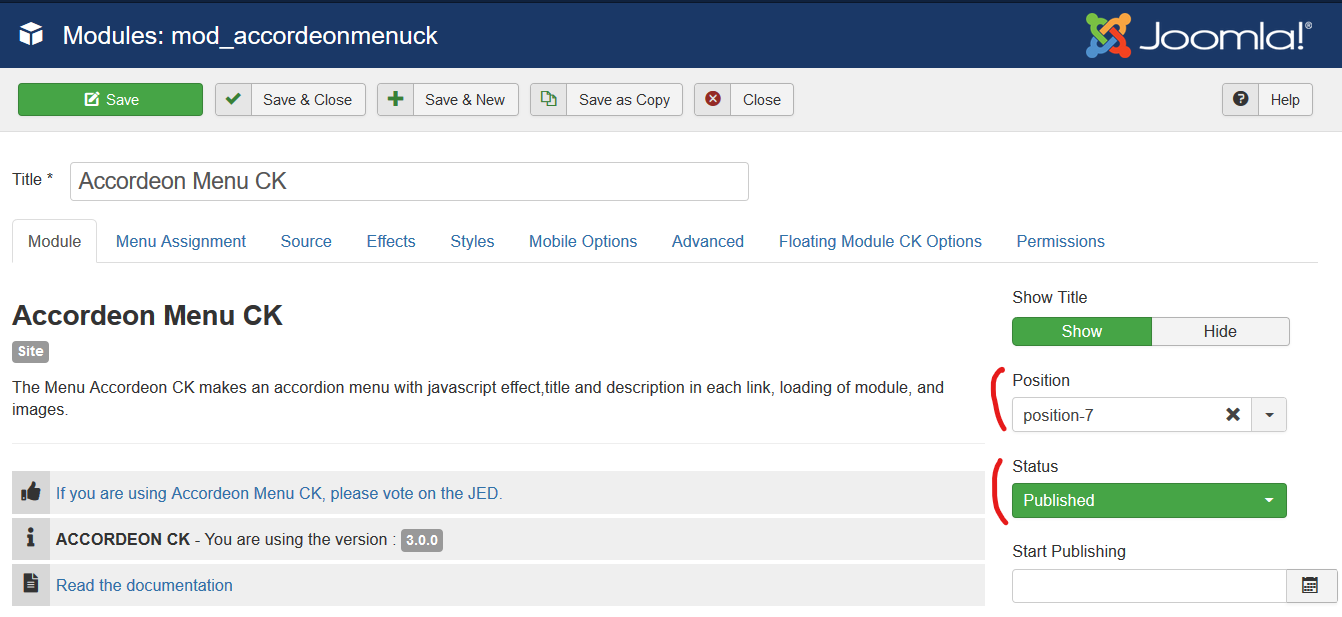Click the copy icon of Save as Copy
1342x617 pixels.
click(x=548, y=99)
